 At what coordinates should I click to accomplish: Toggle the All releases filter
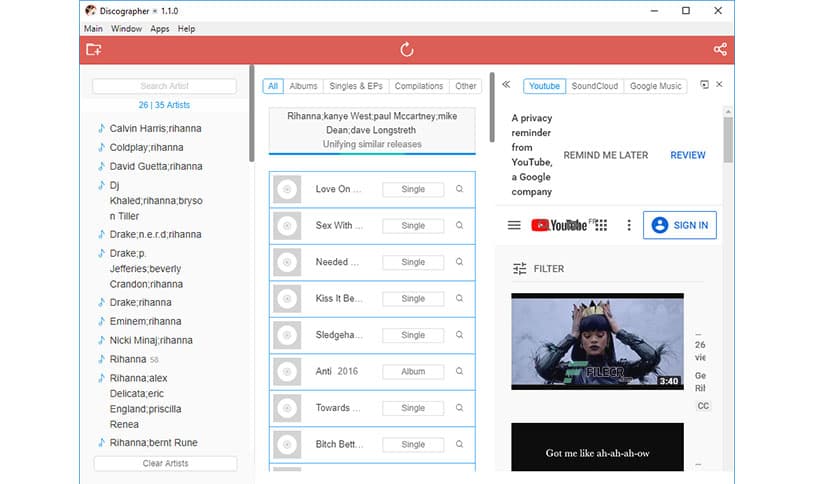[273, 86]
